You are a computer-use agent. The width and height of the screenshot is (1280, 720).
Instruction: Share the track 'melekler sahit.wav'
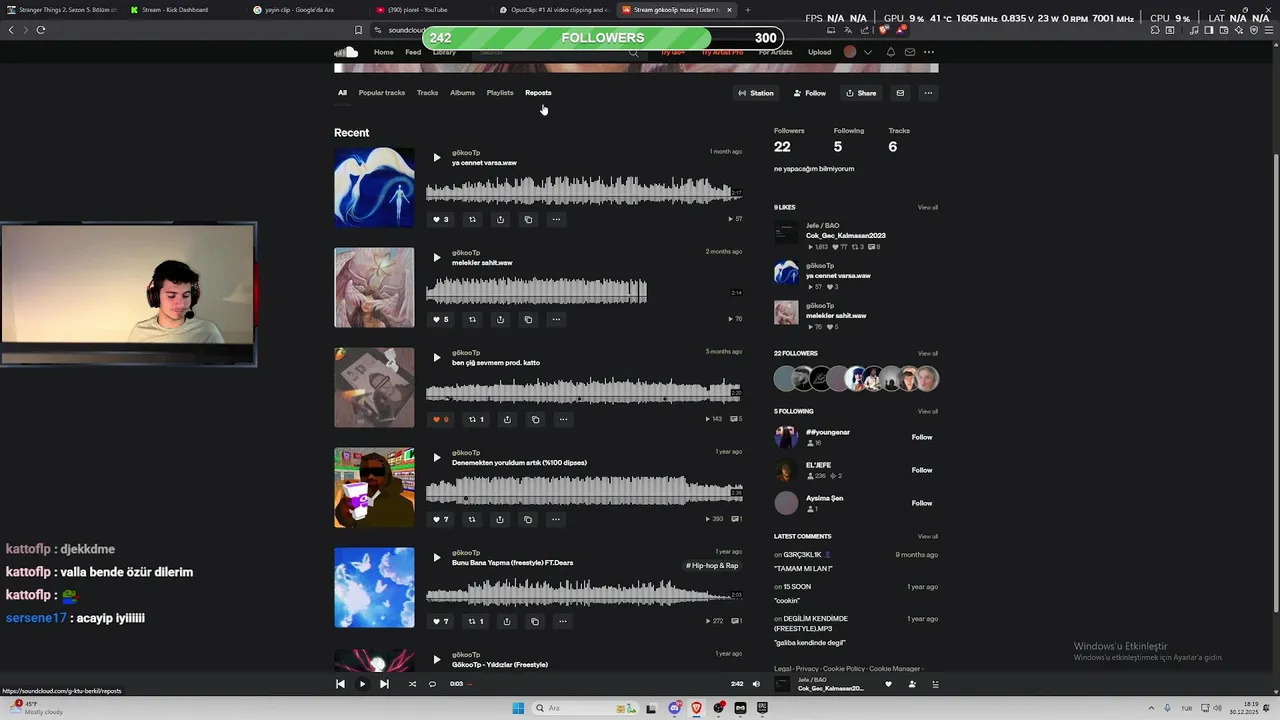pyautogui.click(x=500, y=319)
